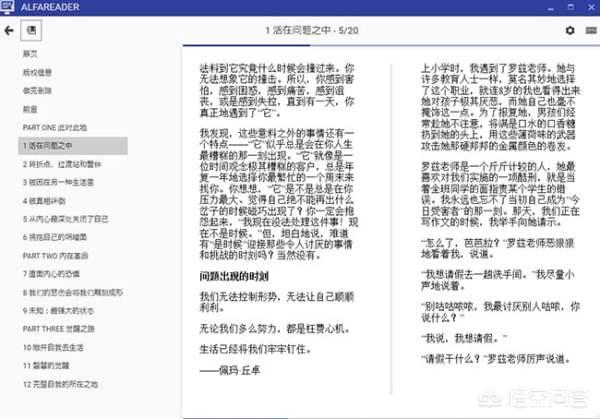Open chapter 2 from the contents list
Viewport: 600px width, 419px height.
(62, 164)
